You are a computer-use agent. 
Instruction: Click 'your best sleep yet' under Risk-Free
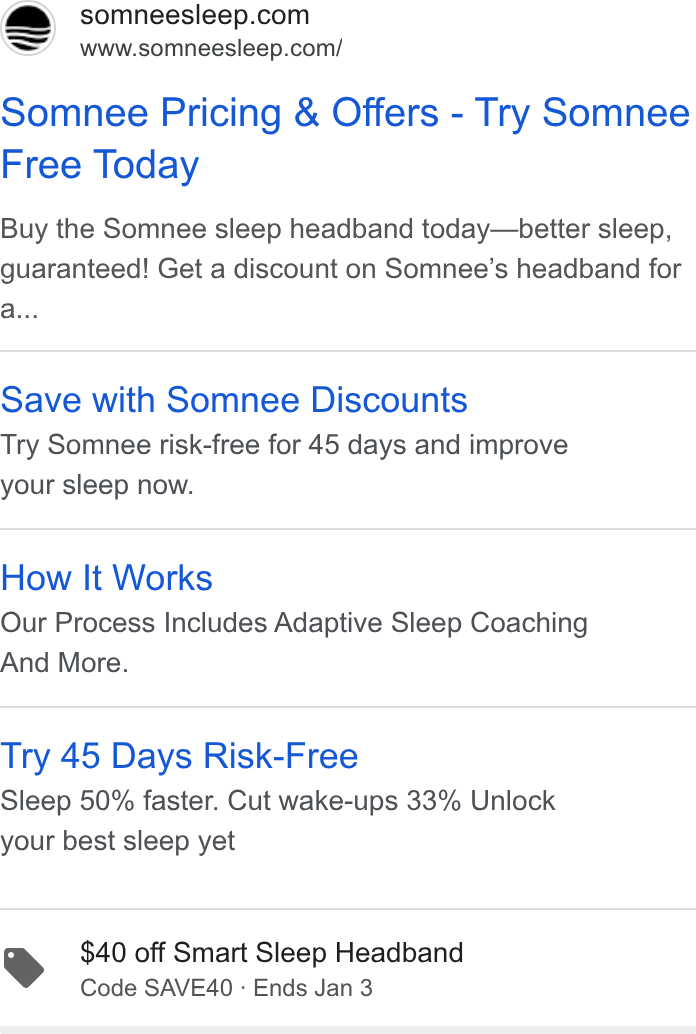(117, 841)
